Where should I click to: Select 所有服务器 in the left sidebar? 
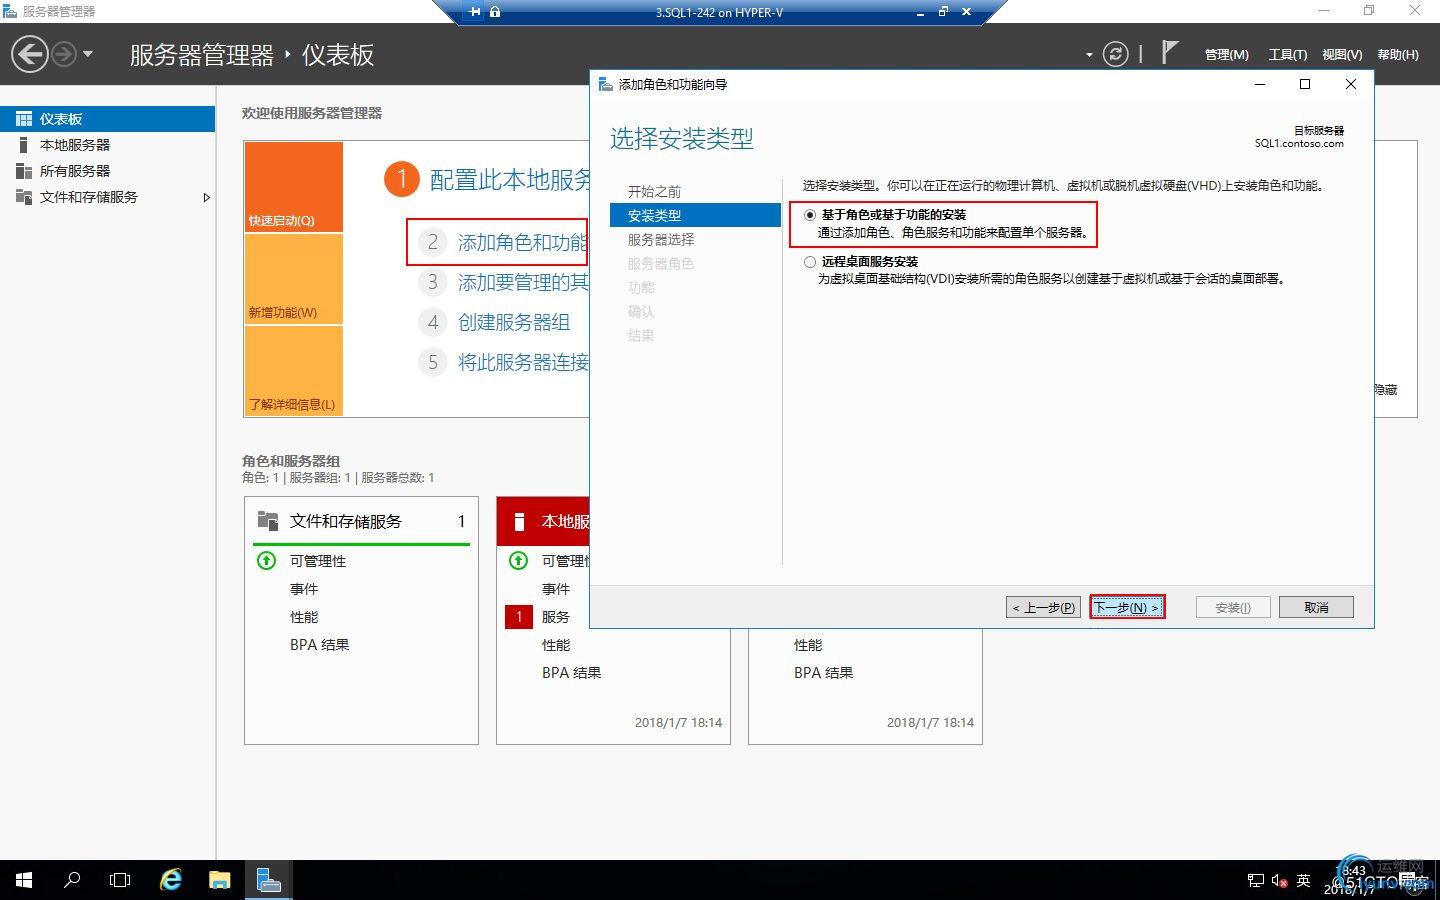pos(107,171)
